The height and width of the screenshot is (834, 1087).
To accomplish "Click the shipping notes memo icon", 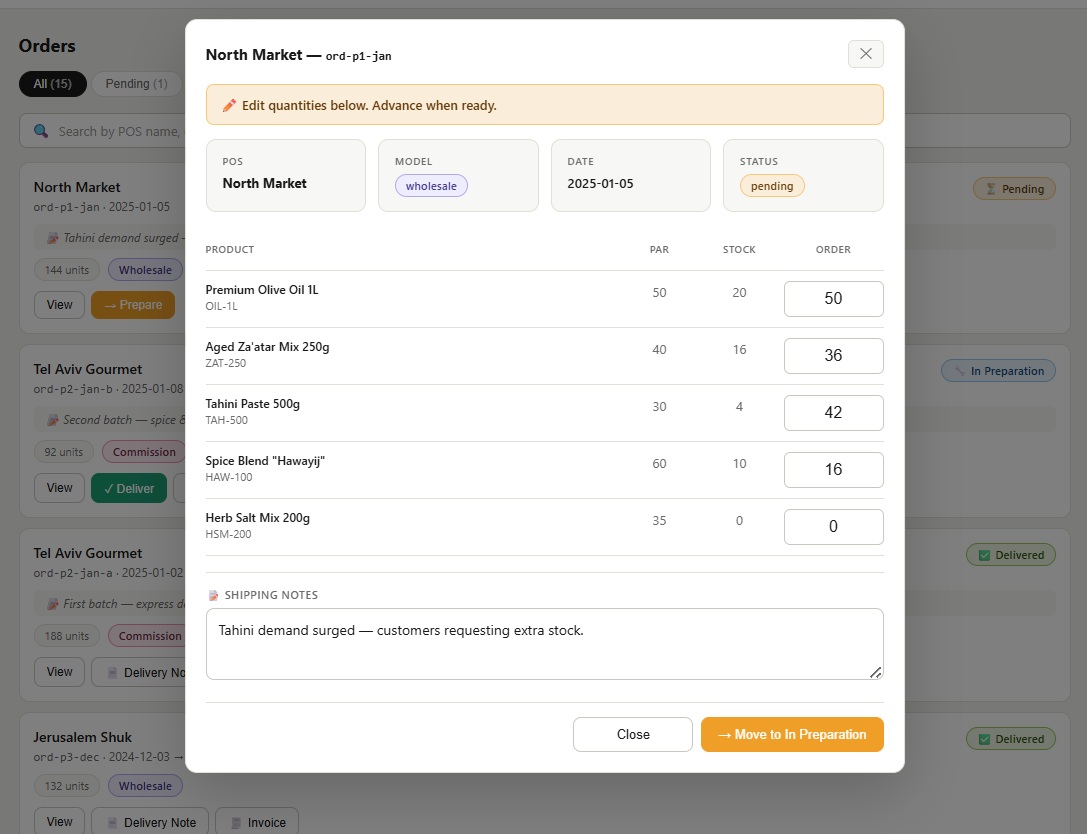I will coord(214,596).
